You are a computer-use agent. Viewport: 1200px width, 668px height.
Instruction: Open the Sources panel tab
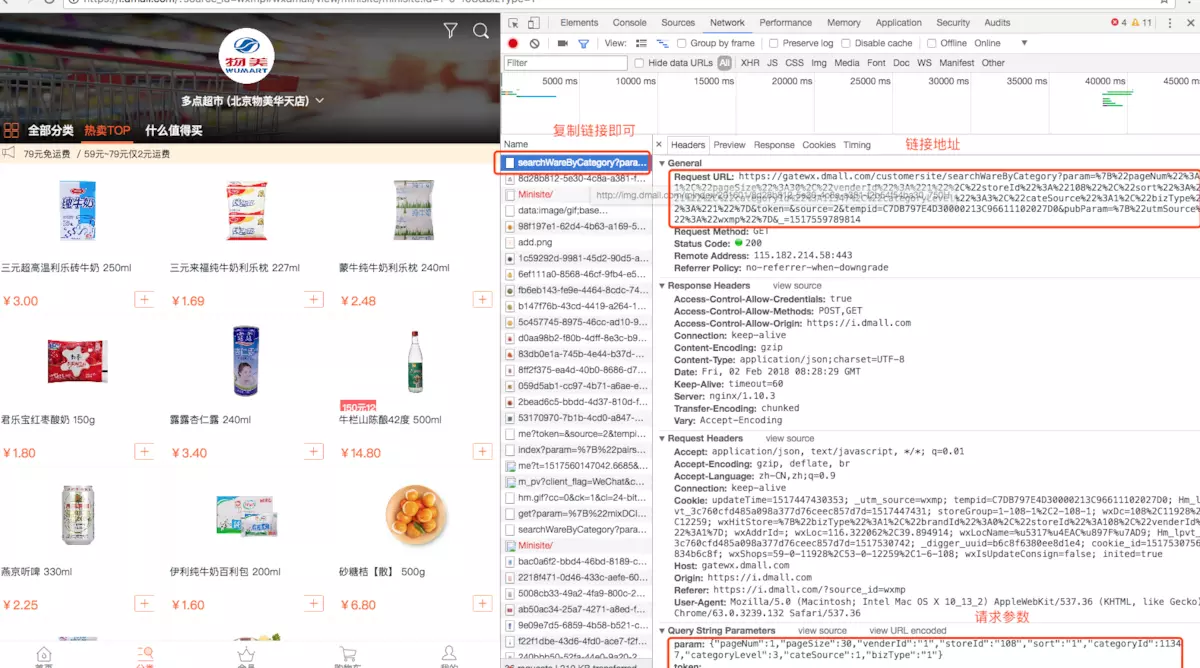coord(678,22)
